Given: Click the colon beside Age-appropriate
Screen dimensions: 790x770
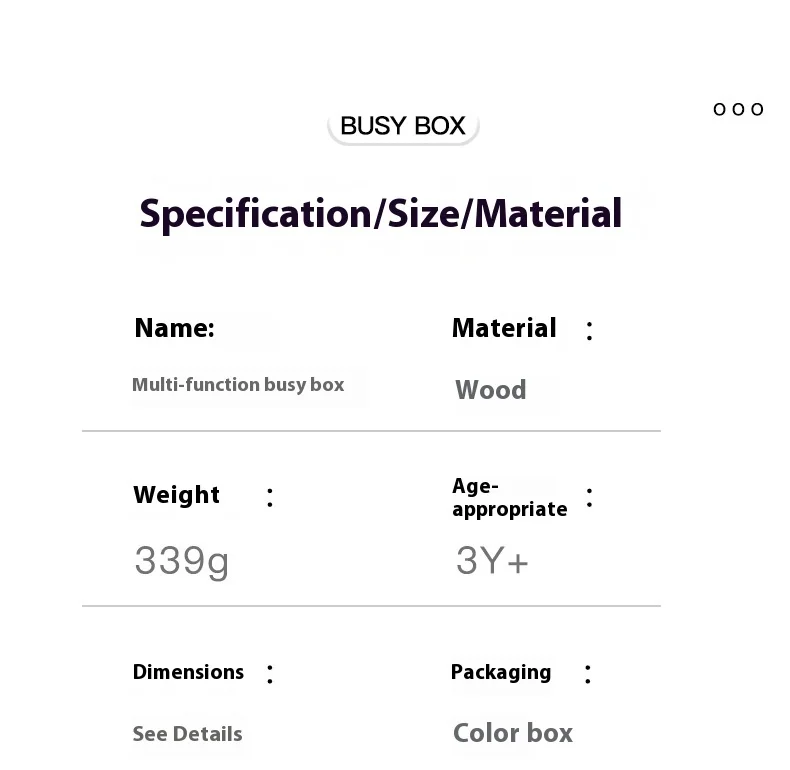Looking at the screenshot, I should [x=589, y=498].
